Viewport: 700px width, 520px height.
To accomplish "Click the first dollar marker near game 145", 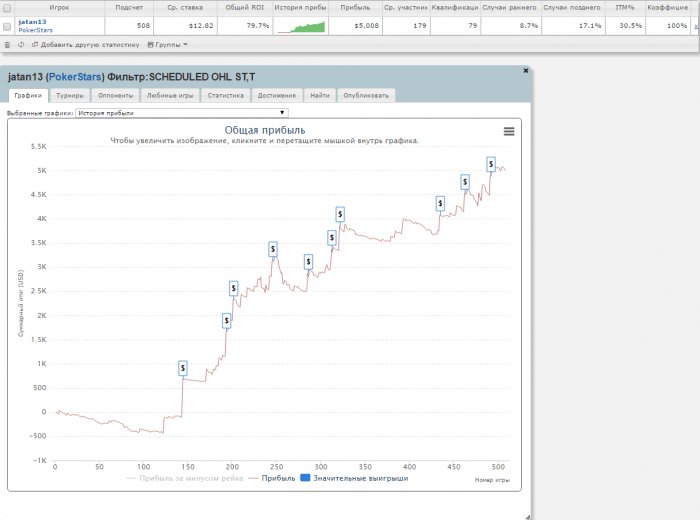I will click(x=183, y=368).
